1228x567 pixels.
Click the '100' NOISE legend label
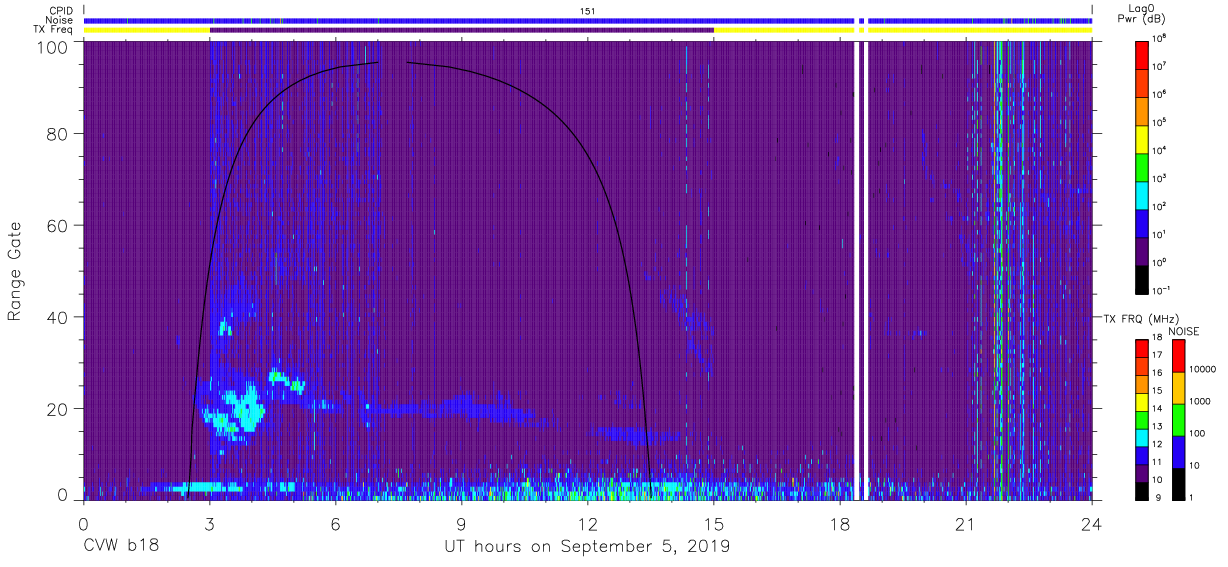point(1196,434)
